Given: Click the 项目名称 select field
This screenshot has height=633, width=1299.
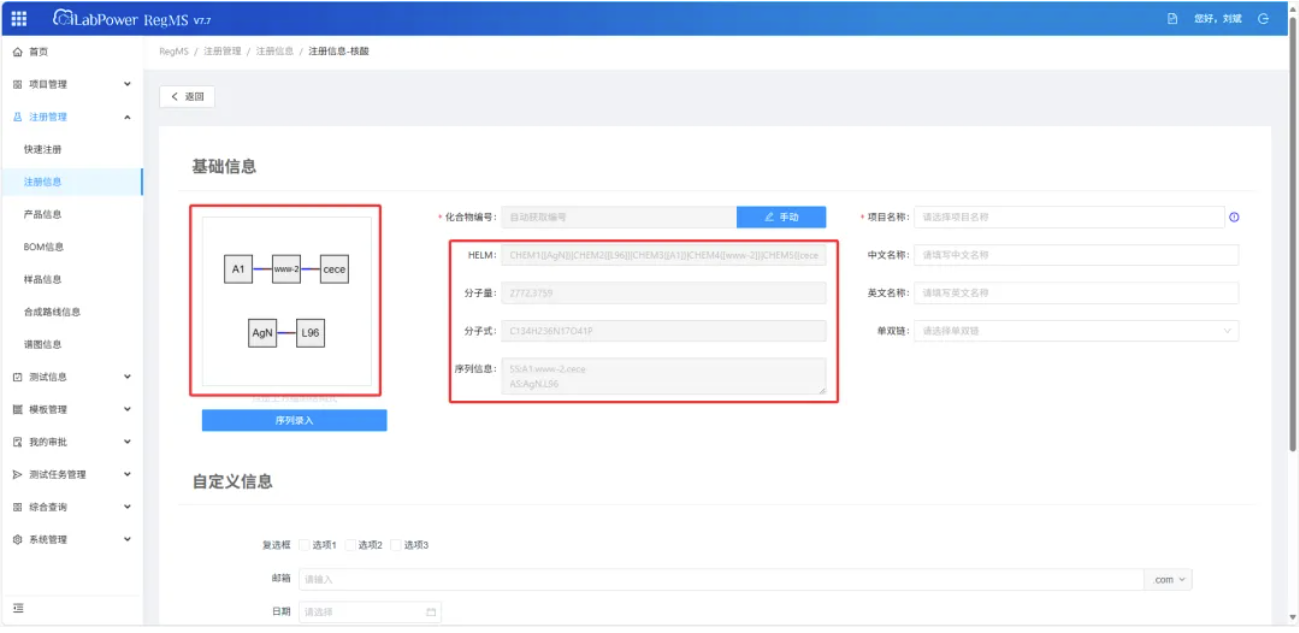Looking at the screenshot, I should (x=1069, y=217).
